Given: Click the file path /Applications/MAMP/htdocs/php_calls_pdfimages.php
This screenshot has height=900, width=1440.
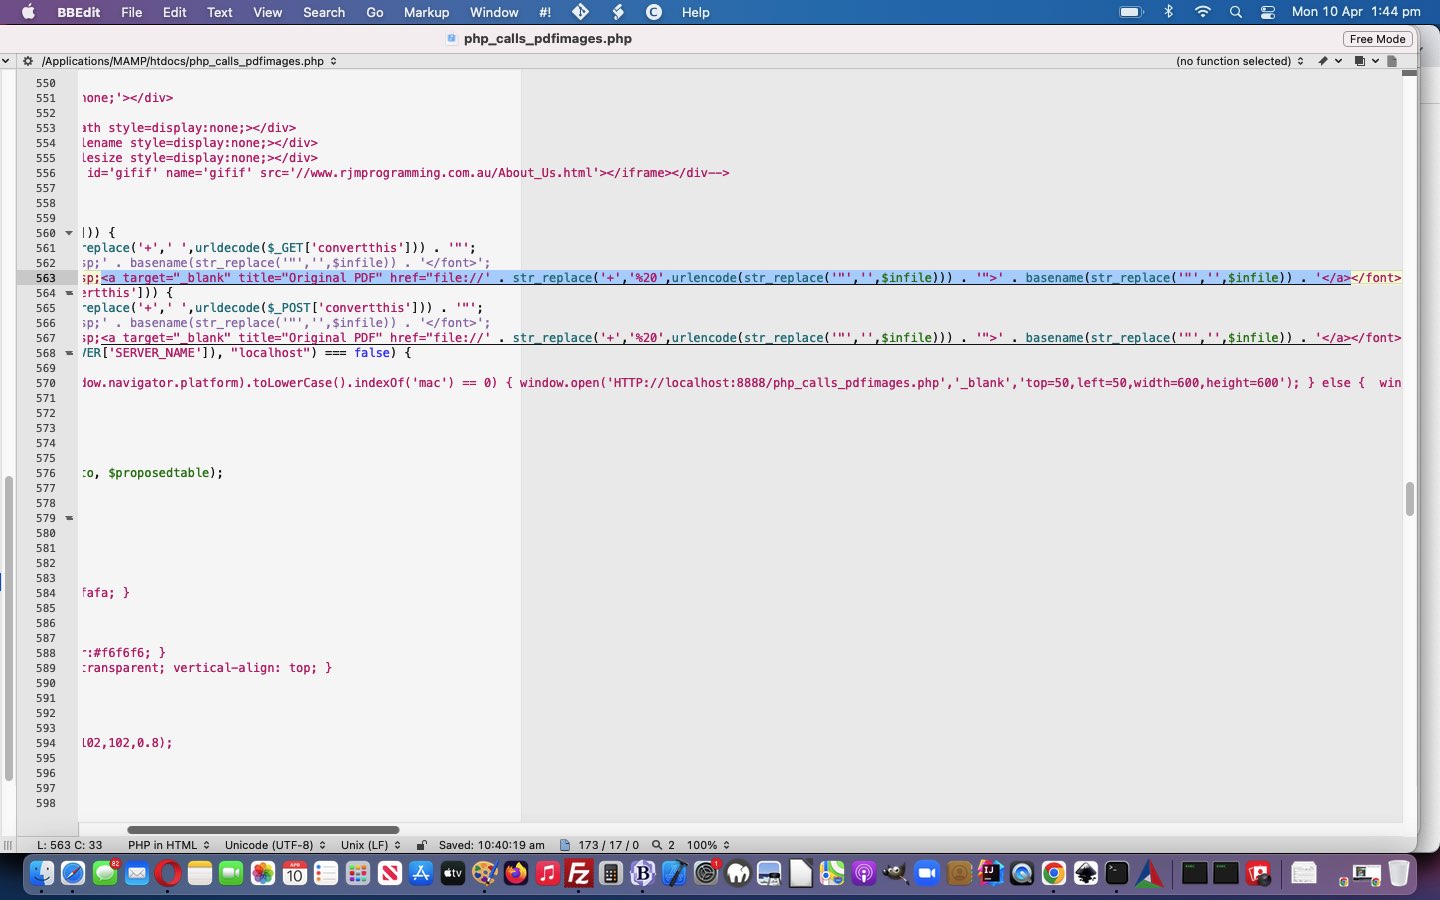Looking at the screenshot, I should click(x=183, y=61).
